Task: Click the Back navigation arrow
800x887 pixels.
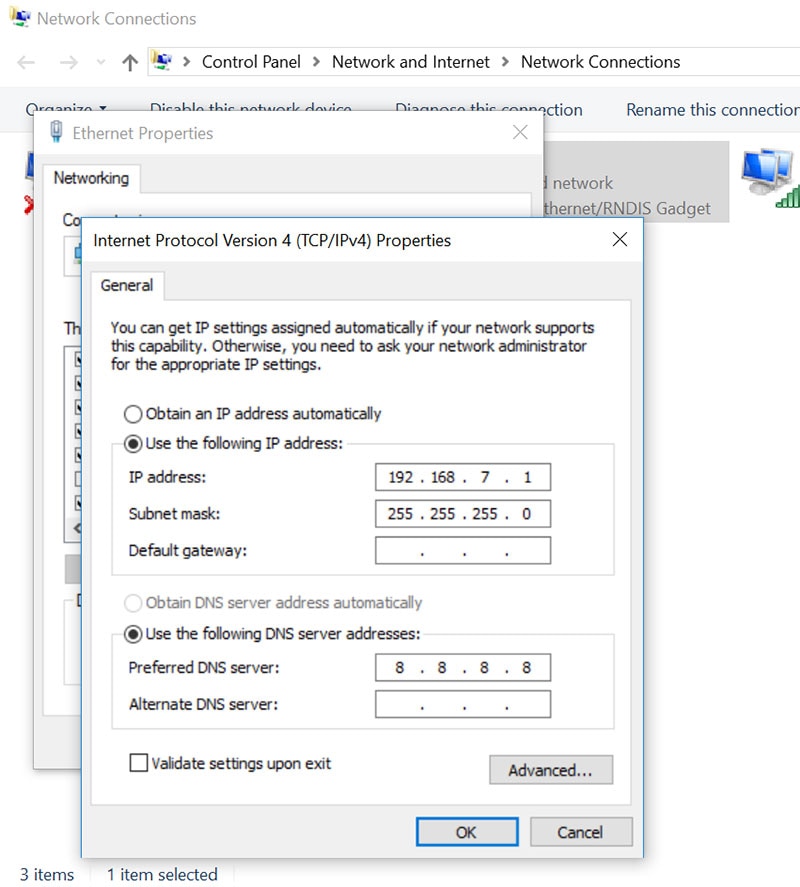Action: click(27, 62)
